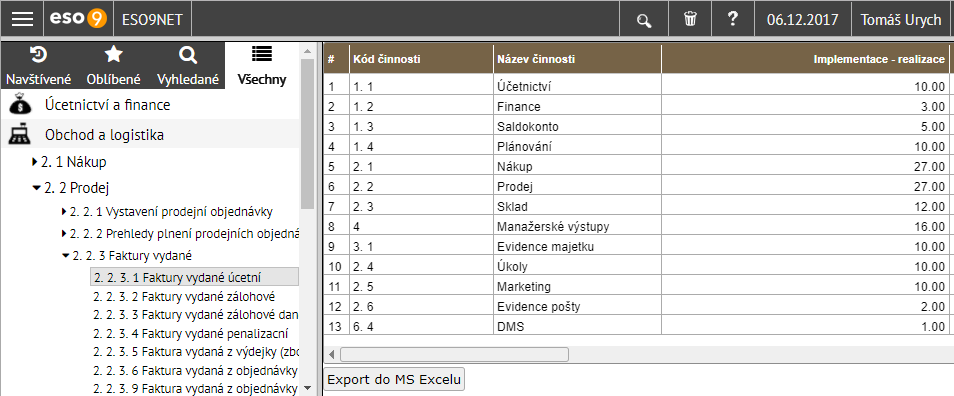
Task: Switch to the Navštívené tab
Action: (39, 66)
